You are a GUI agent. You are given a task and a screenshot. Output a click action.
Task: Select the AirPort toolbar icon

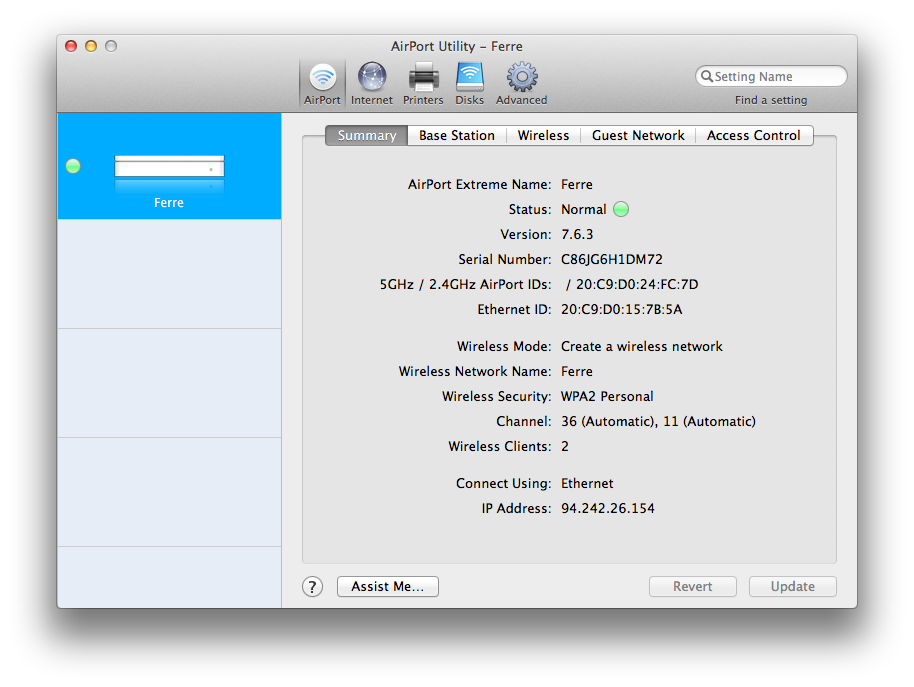click(x=322, y=83)
